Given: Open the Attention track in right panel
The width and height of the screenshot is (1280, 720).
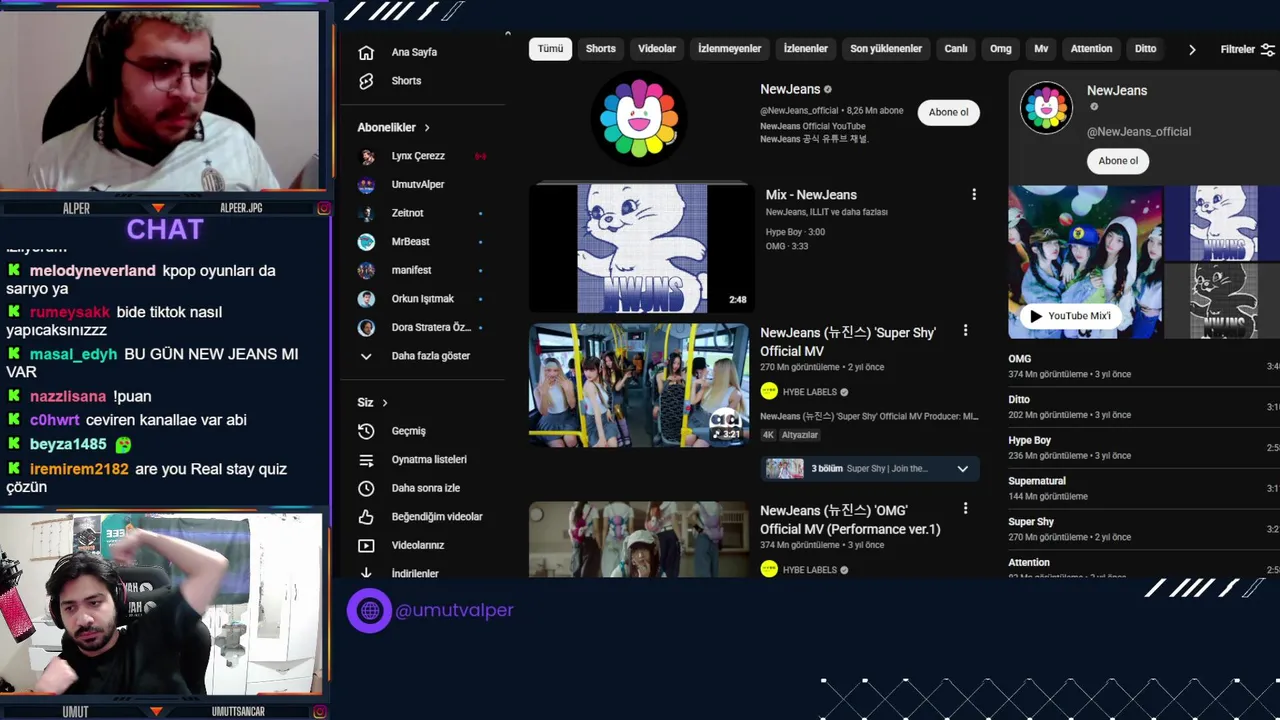Looking at the screenshot, I should coord(1144,567).
